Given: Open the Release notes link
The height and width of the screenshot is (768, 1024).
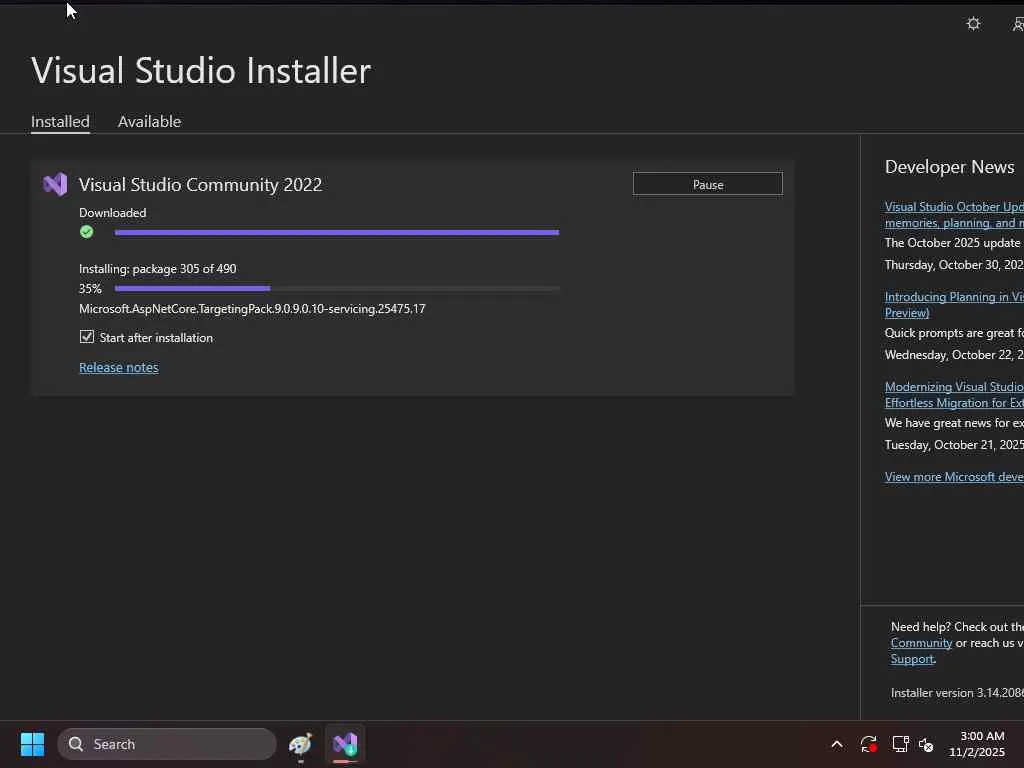Looking at the screenshot, I should click(x=119, y=368).
